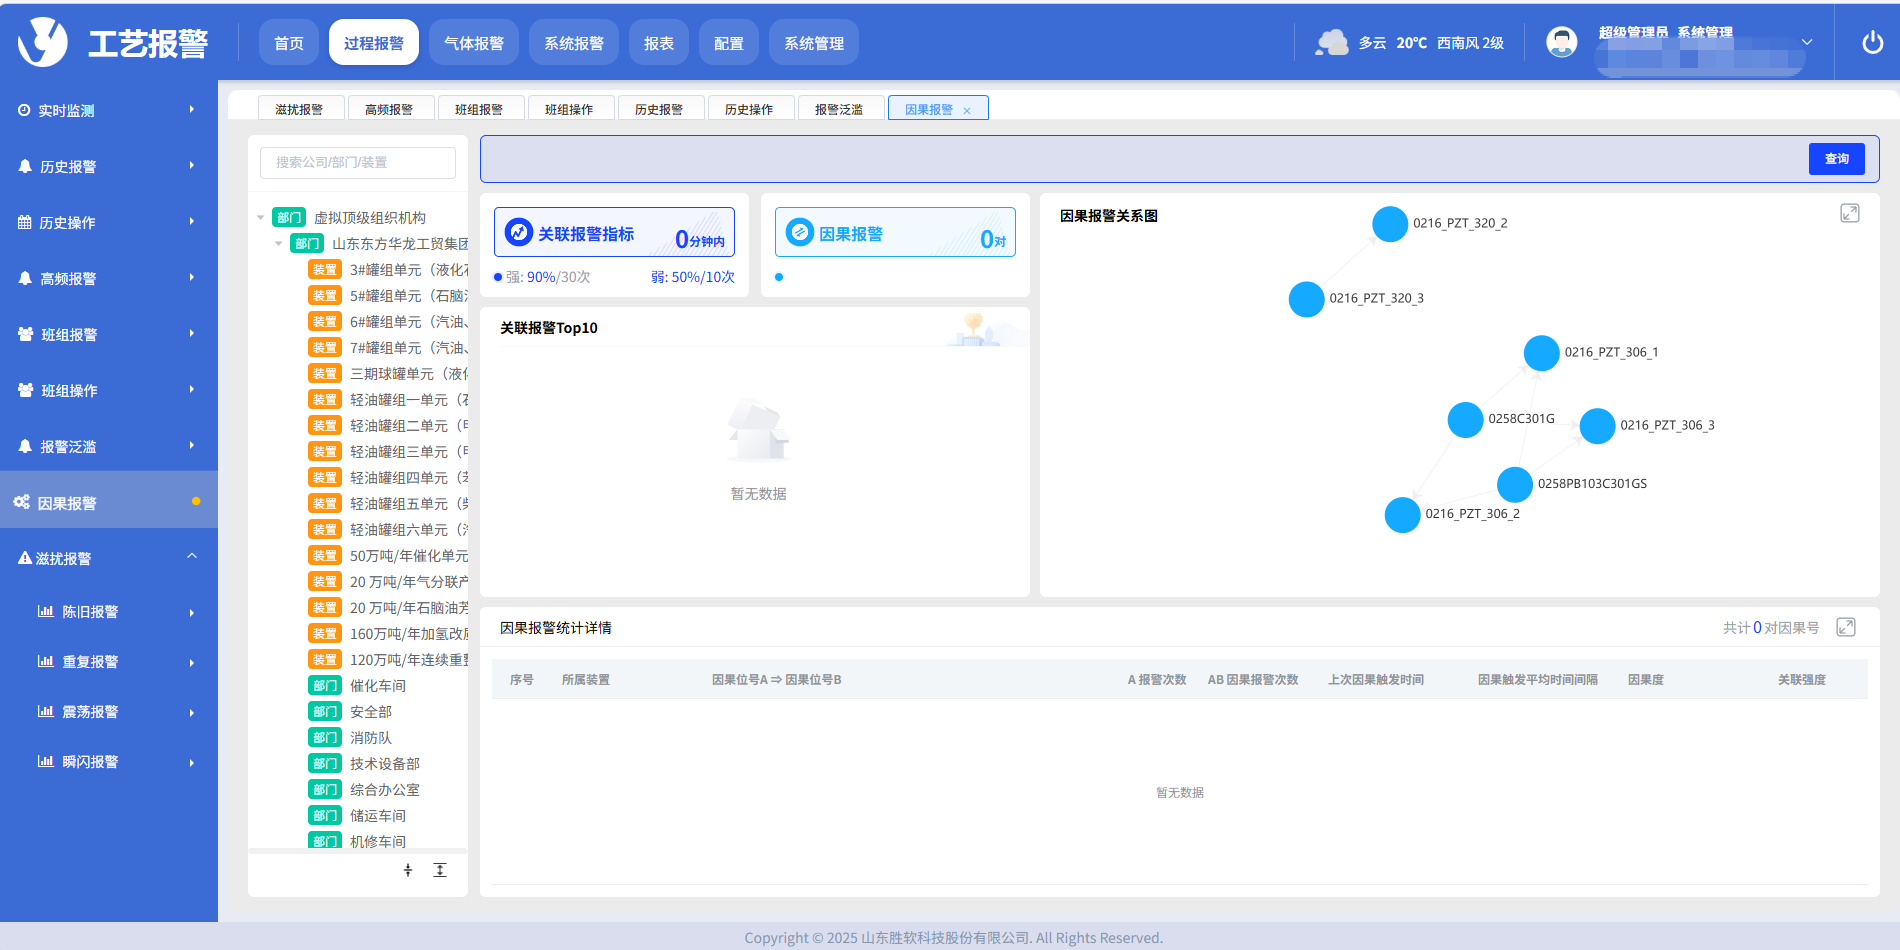The height and width of the screenshot is (950, 1900).
Task: Click the 工艺报警 logo icon
Action: point(42,42)
